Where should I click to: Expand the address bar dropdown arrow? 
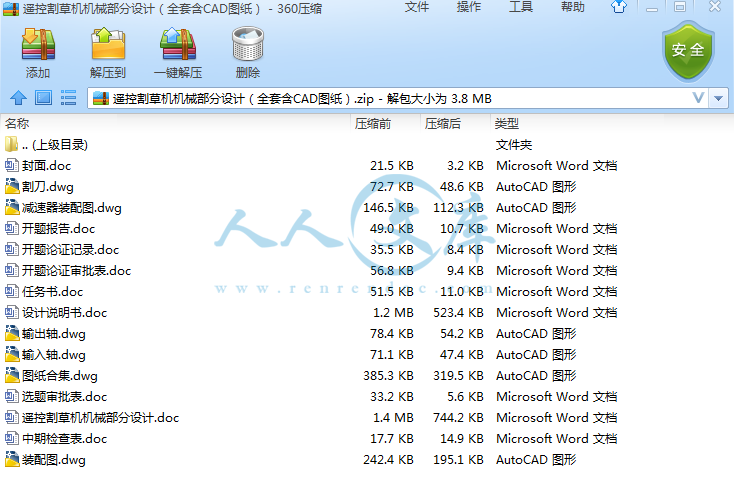719,98
